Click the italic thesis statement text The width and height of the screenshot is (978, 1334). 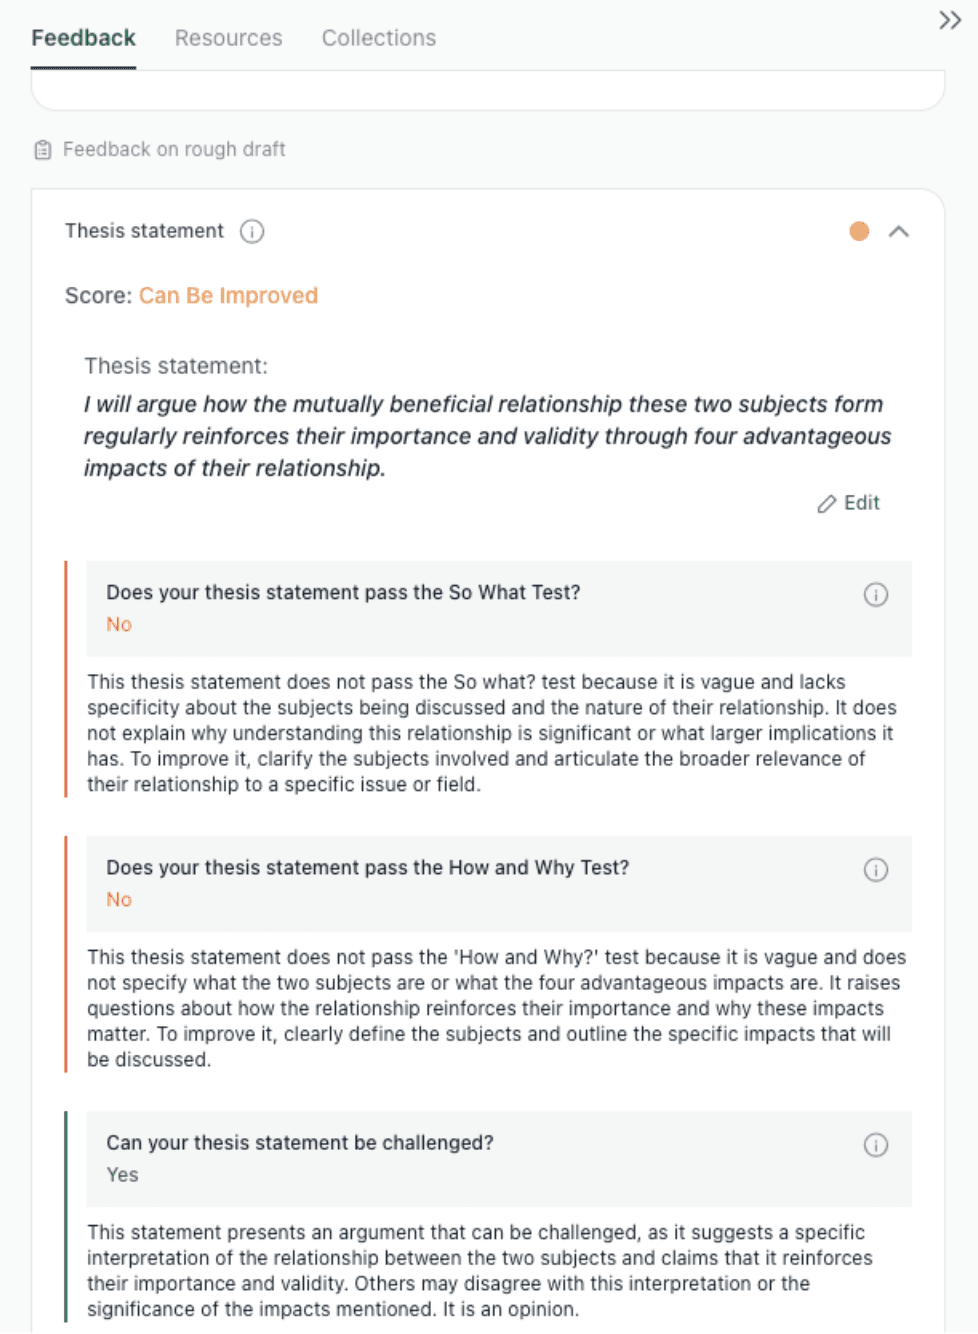point(487,436)
